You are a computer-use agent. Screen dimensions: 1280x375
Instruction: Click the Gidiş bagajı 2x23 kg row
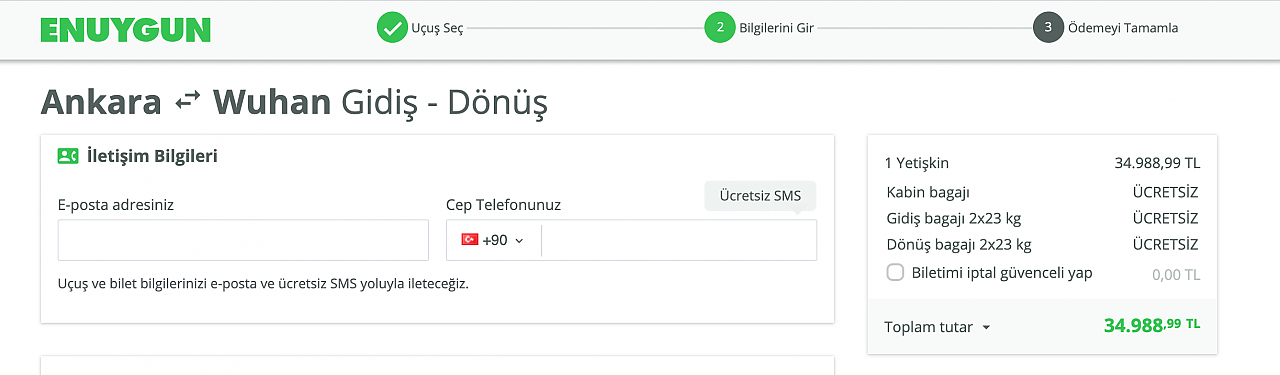pyautogui.click(x=1042, y=218)
